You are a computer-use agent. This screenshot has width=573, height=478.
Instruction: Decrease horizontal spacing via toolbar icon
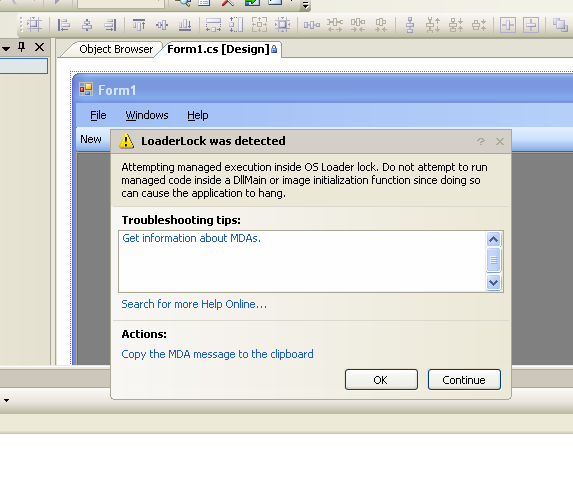[x=358, y=25]
